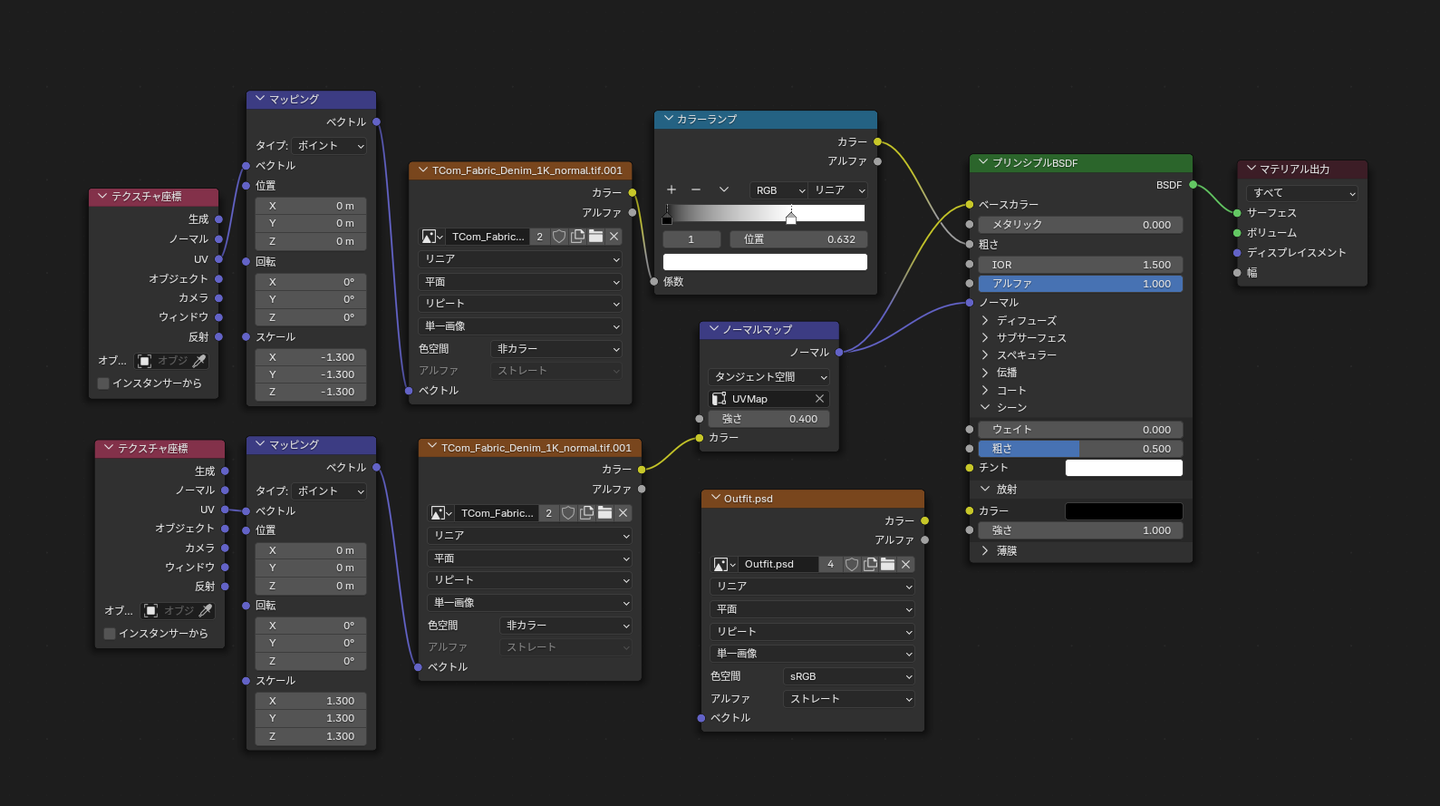The width and height of the screenshot is (1440, 806).
Task: Open the カラーランプ tools chevron menu
Action: [723, 190]
